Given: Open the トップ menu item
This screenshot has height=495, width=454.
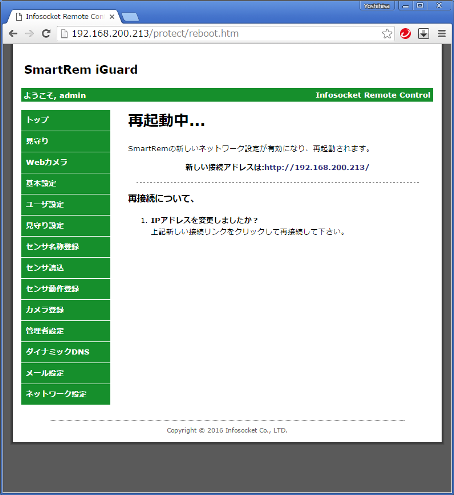Looking at the screenshot, I should coord(65,120).
